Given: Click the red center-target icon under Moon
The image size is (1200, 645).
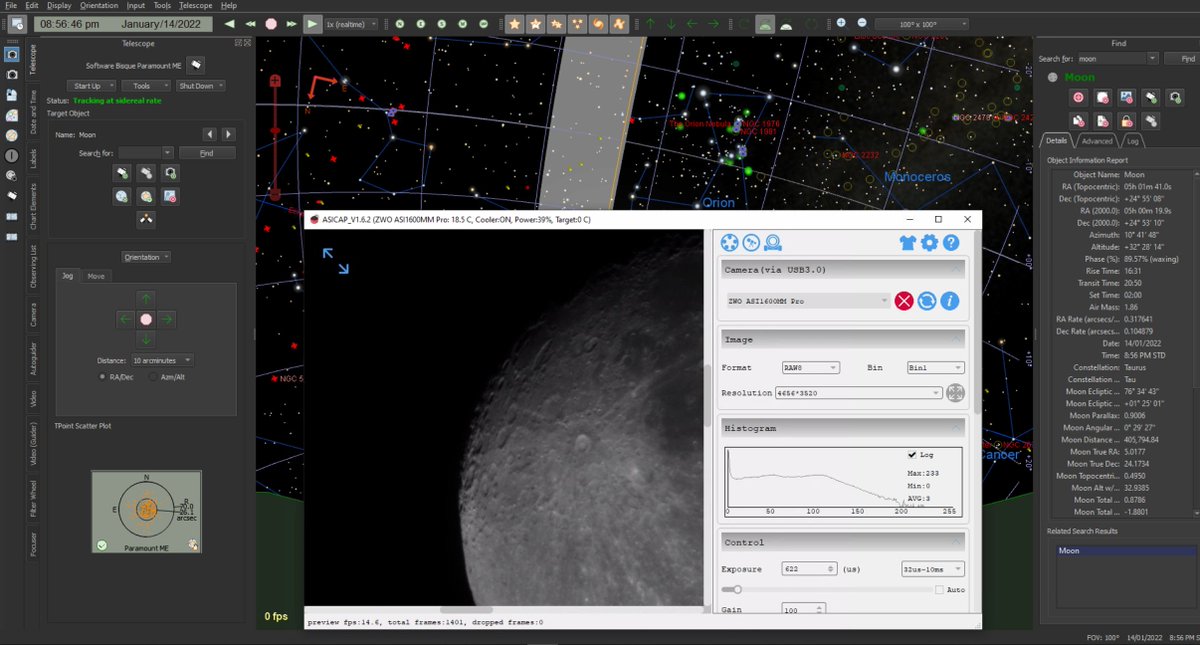Looking at the screenshot, I should click(1078, 97).
